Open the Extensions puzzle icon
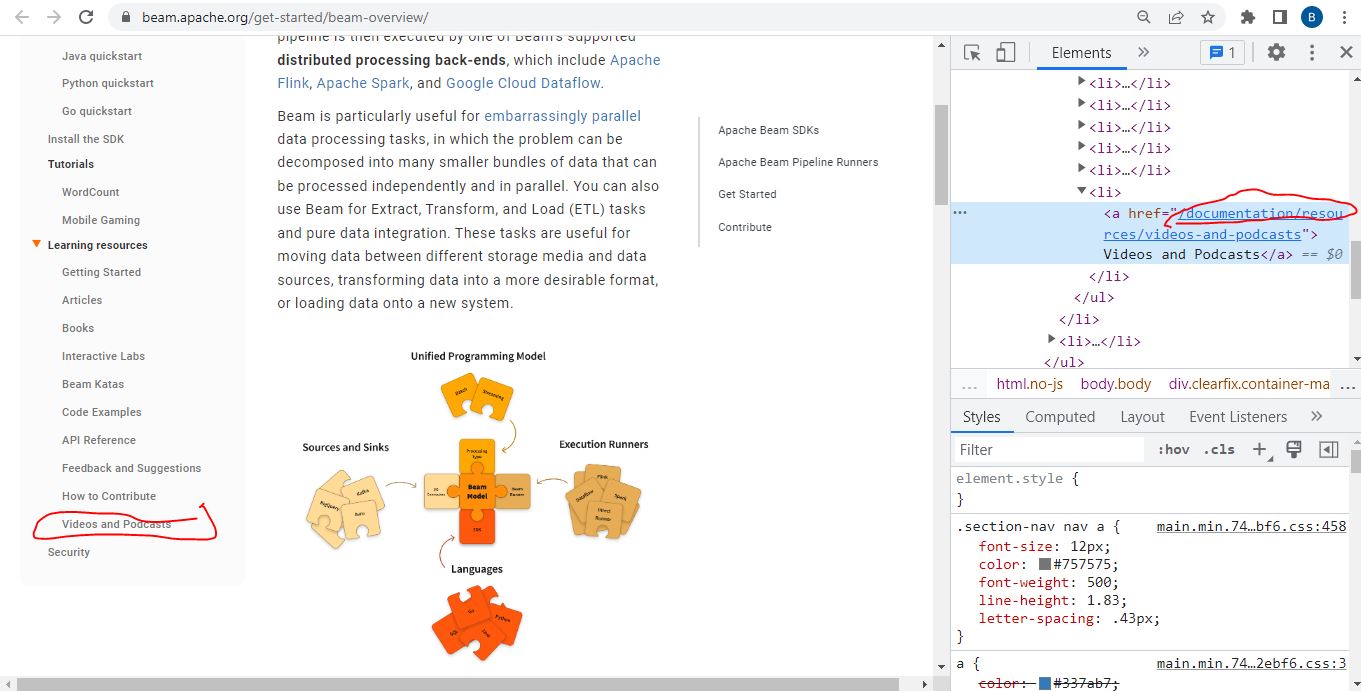 pyautogui.click(x=1247, y=17)
